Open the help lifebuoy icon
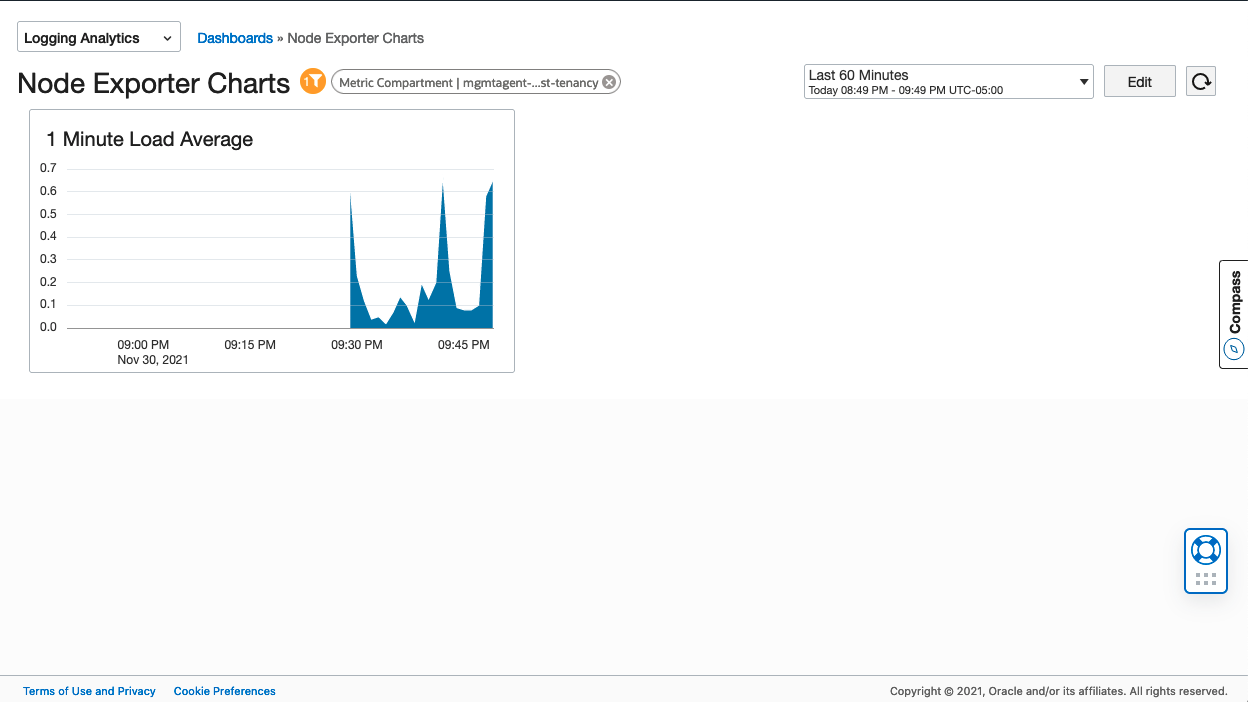Viewport: 1248px width, 702px height. point(1206,550)
